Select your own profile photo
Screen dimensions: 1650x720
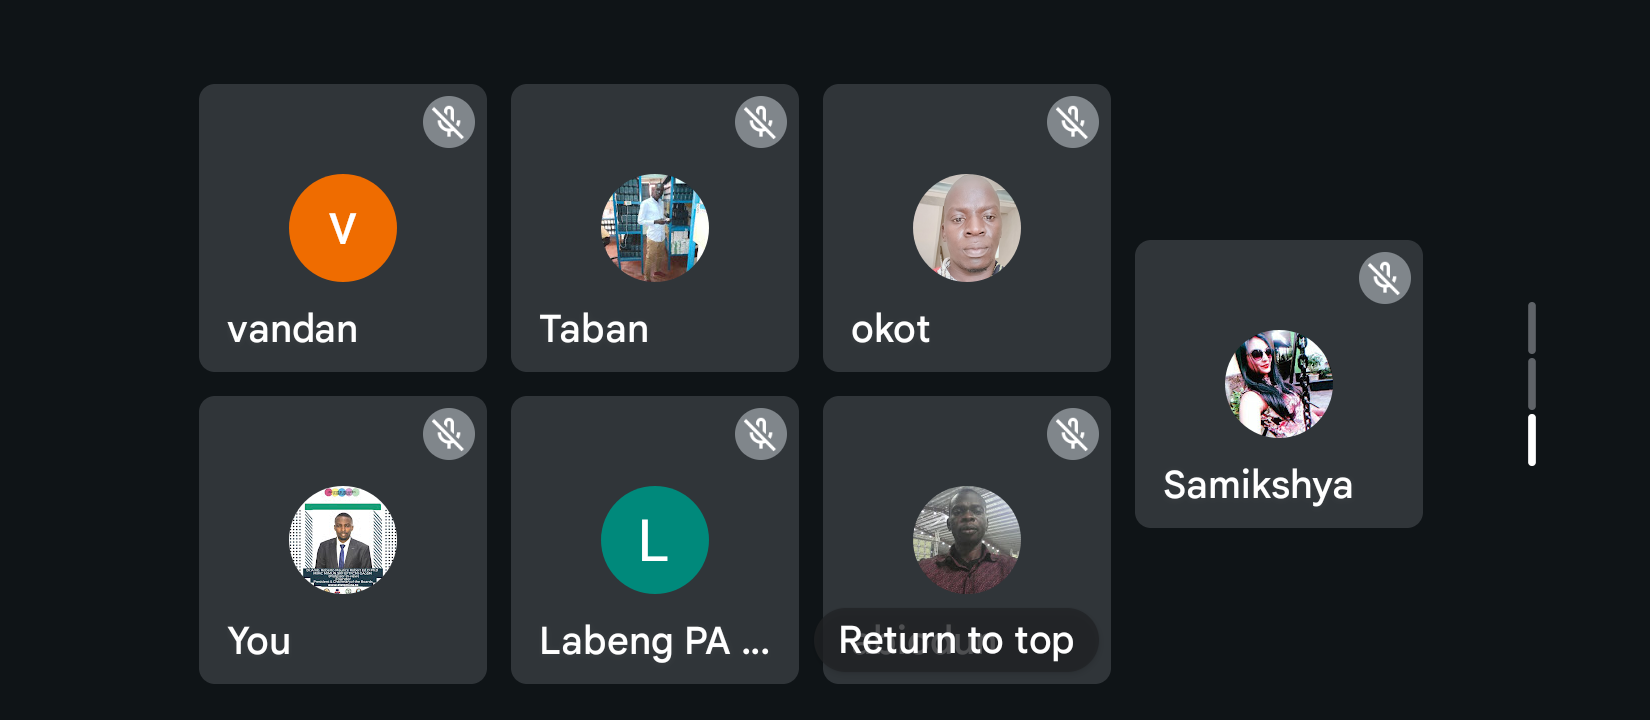coord(343,540)
